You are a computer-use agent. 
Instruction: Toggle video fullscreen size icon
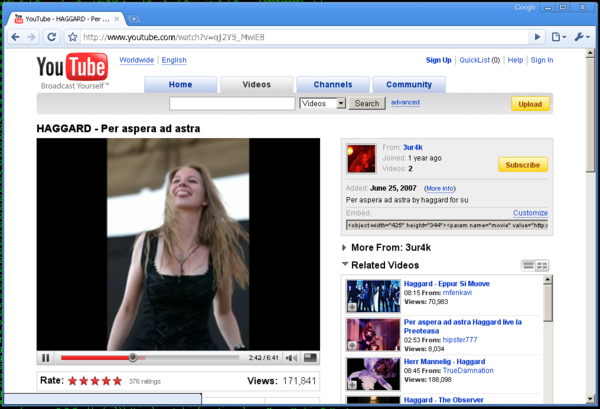click(x=310, y=358)
